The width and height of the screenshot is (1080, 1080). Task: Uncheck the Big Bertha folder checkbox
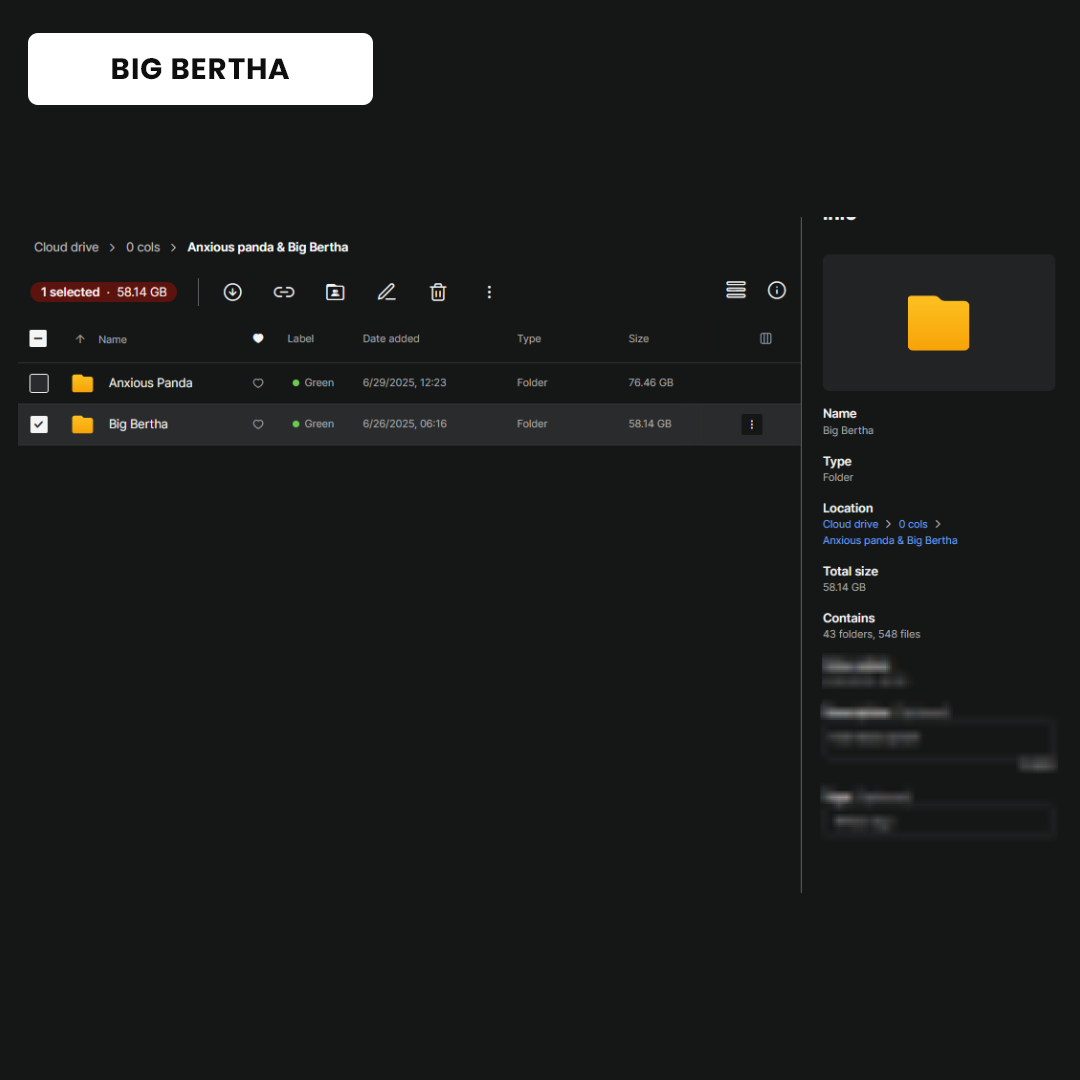[39, 424]
